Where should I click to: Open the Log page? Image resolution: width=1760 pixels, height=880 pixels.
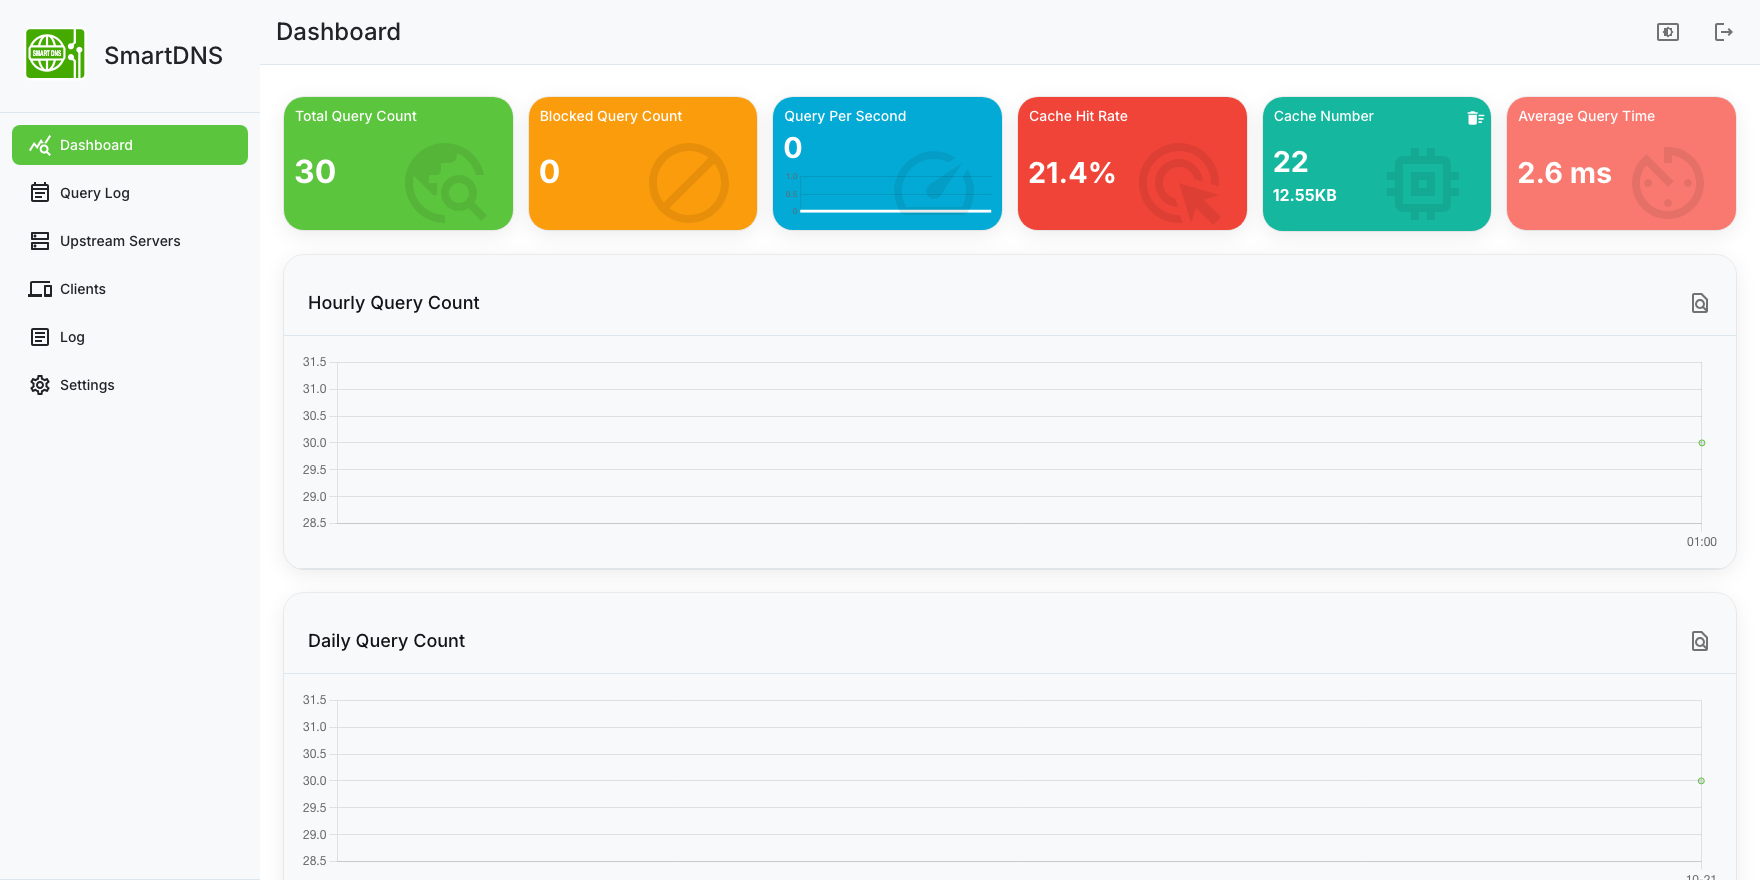130,337
